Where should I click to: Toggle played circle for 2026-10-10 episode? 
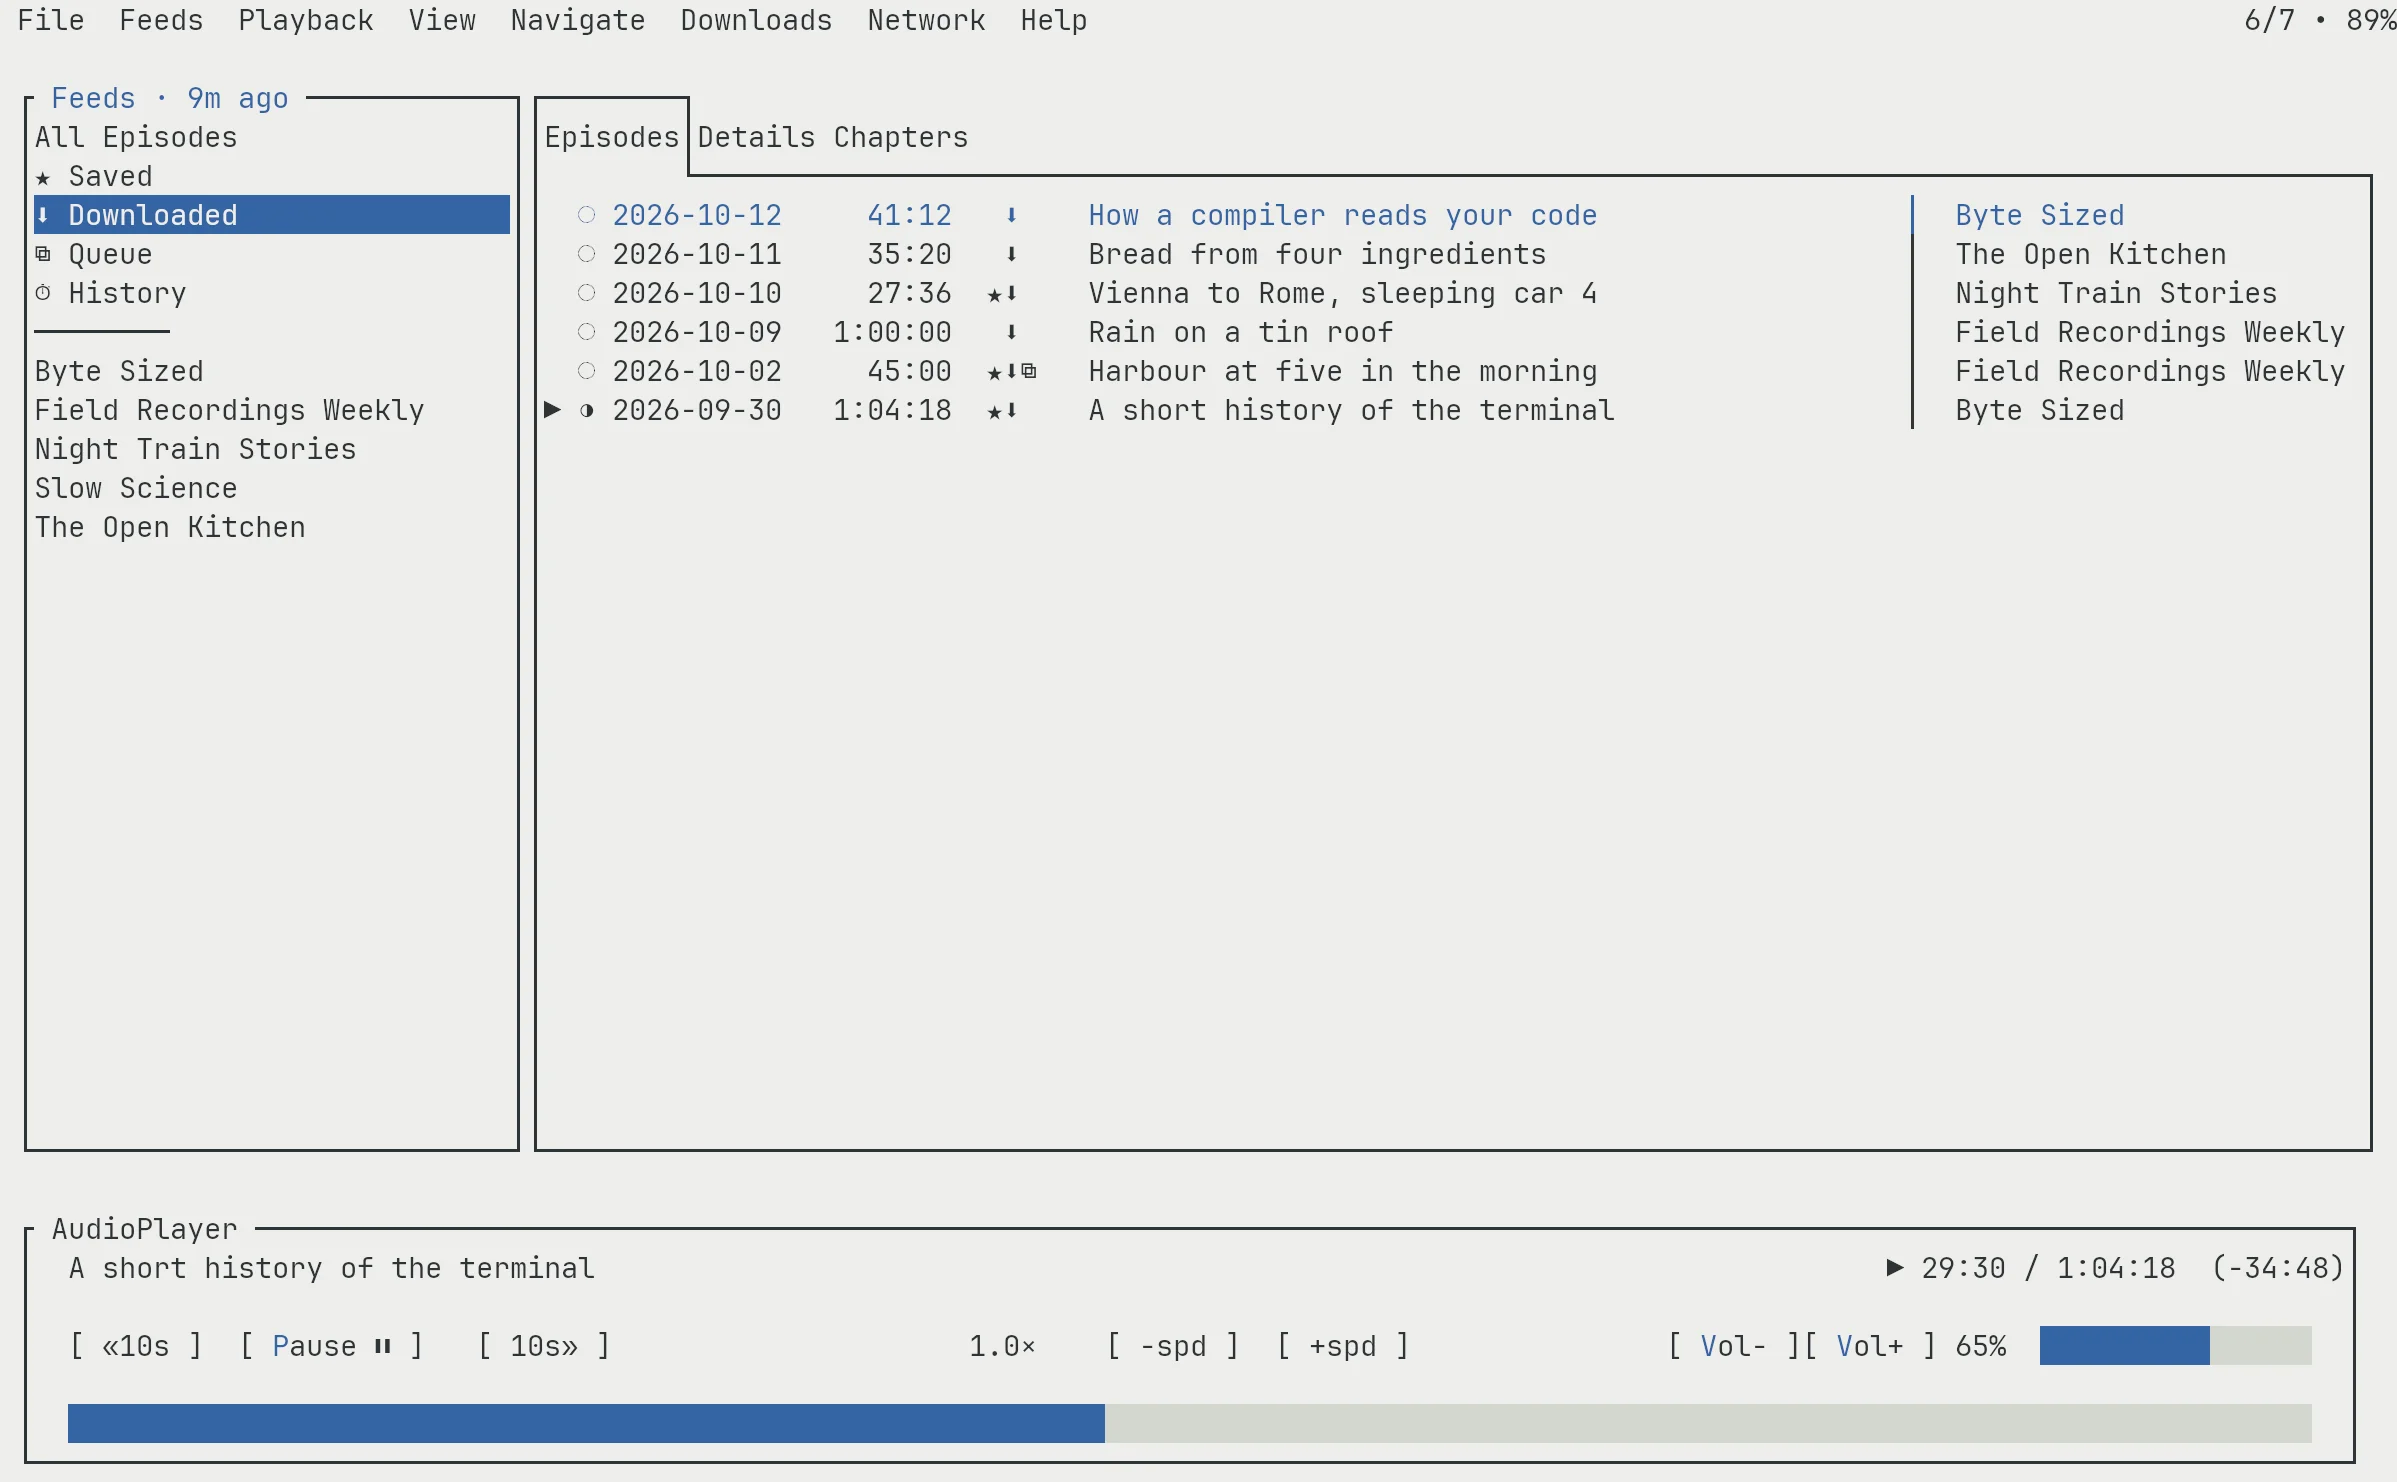point(587,293)
